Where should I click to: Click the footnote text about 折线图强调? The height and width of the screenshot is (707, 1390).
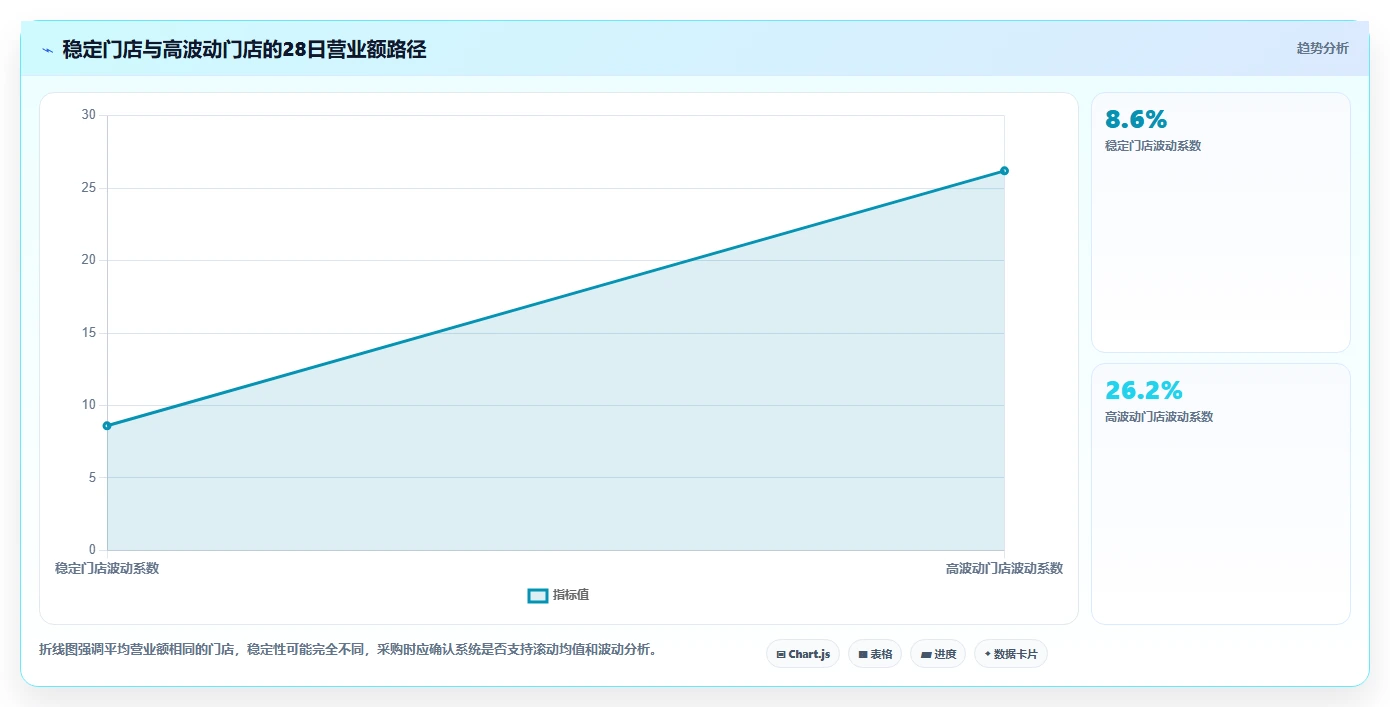tap(348, 650)
